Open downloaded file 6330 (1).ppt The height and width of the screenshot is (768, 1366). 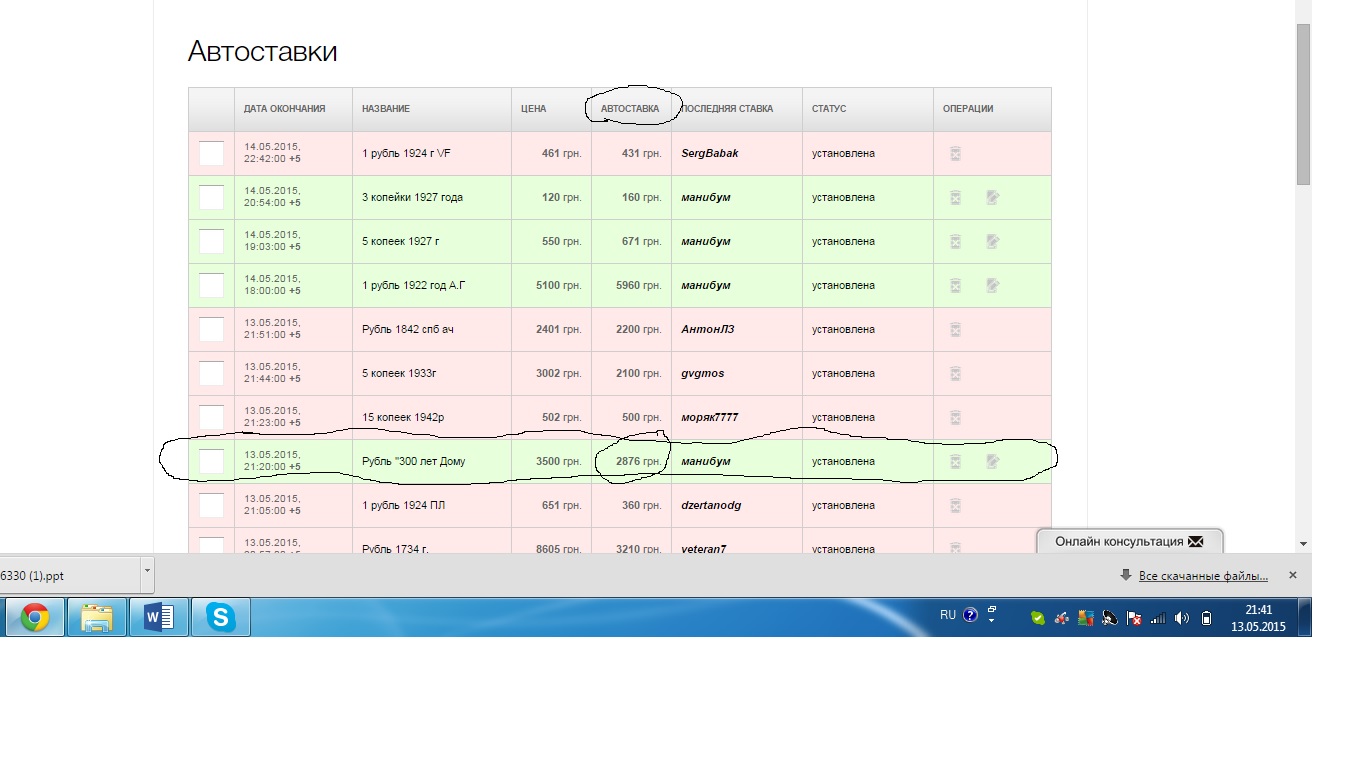point(68,575)
